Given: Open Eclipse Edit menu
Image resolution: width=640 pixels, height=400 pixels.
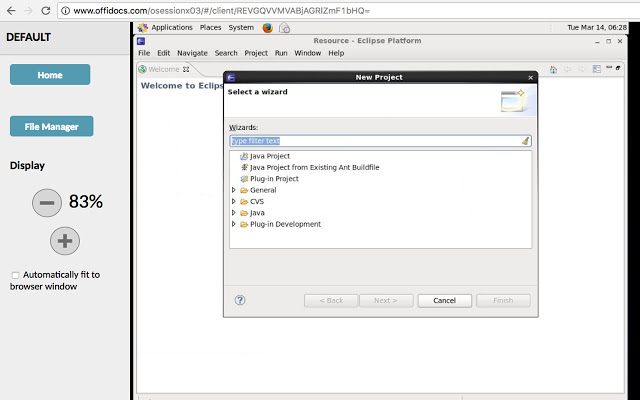Looking at the screenshot, I should point(163,53).
